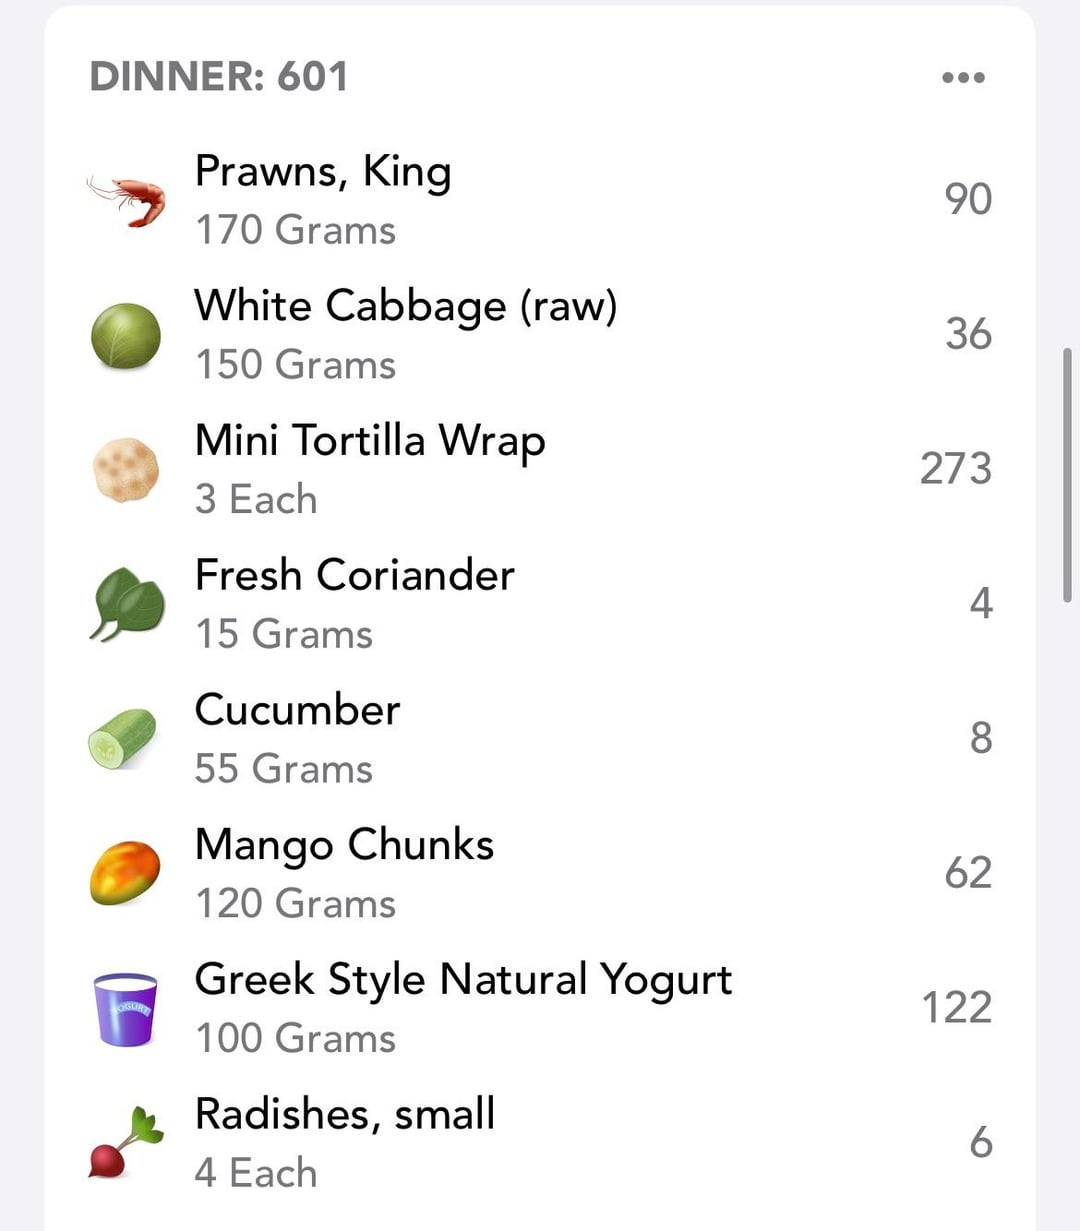Click the 273 calorie value

pos(956,469)
